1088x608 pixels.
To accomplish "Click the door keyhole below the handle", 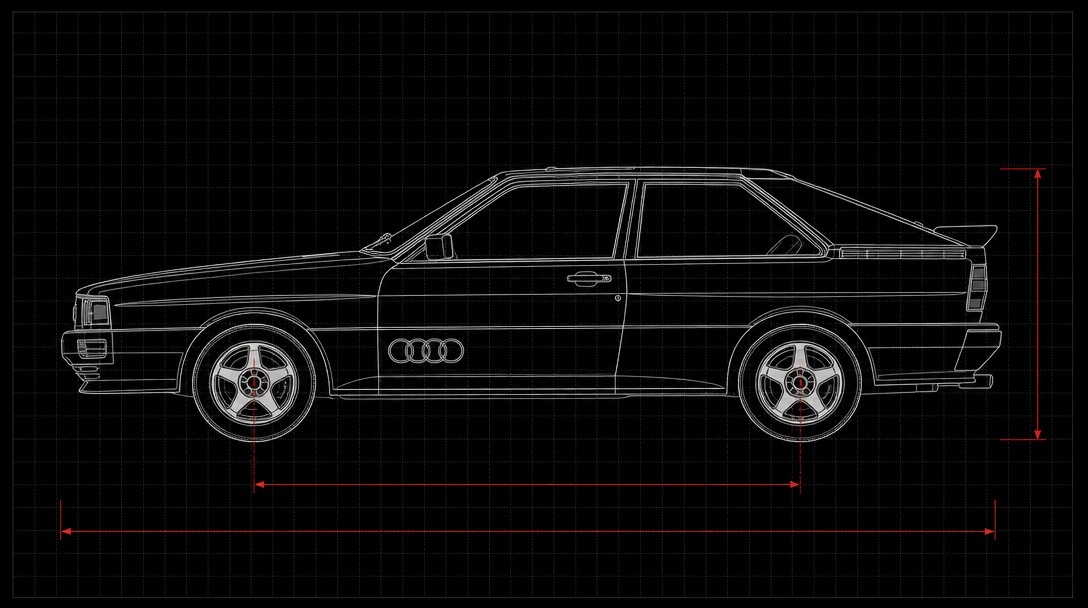I will (618, 298).
